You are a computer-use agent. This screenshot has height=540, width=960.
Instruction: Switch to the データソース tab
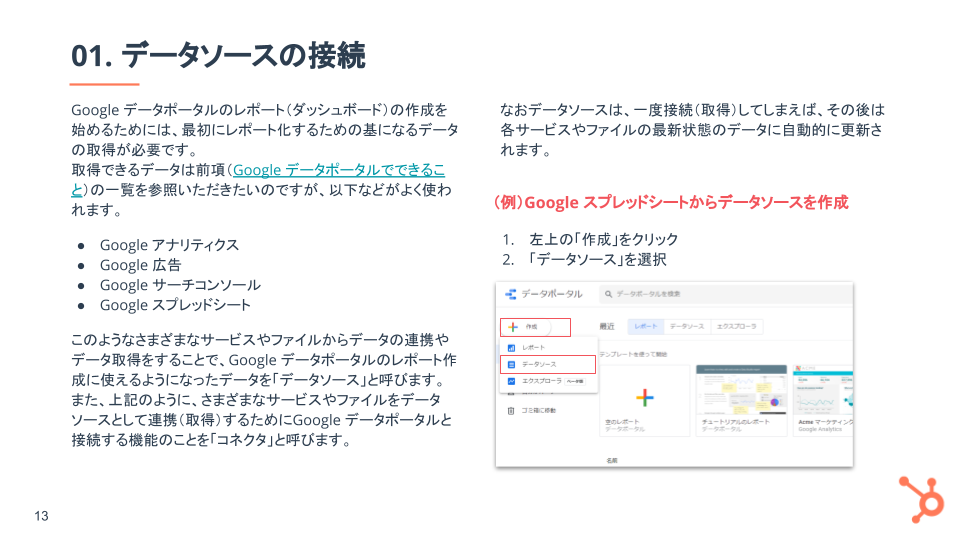pos(687,327)
